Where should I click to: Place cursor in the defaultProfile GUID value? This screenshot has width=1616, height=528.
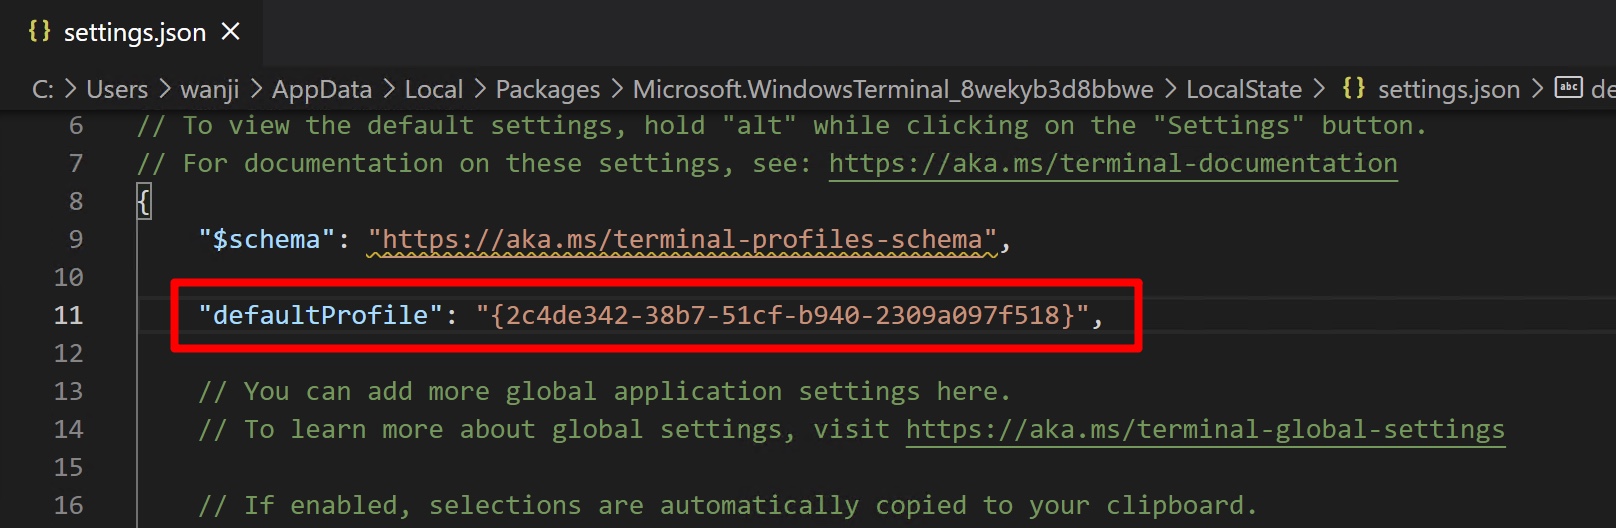point(782,315)
